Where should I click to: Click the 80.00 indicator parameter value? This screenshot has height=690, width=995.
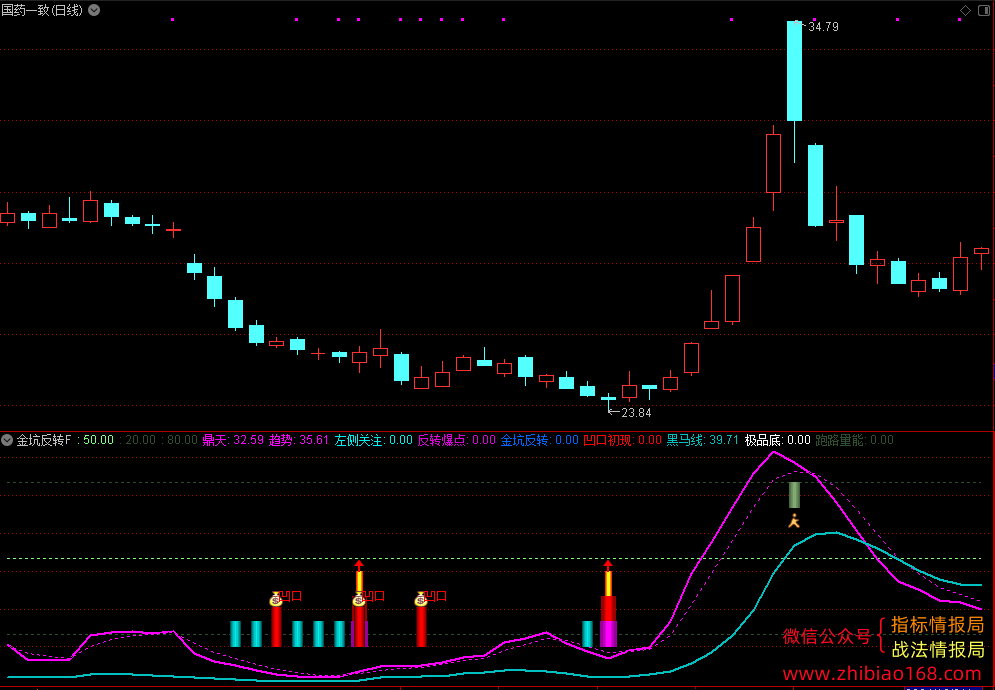pos(182,440)
